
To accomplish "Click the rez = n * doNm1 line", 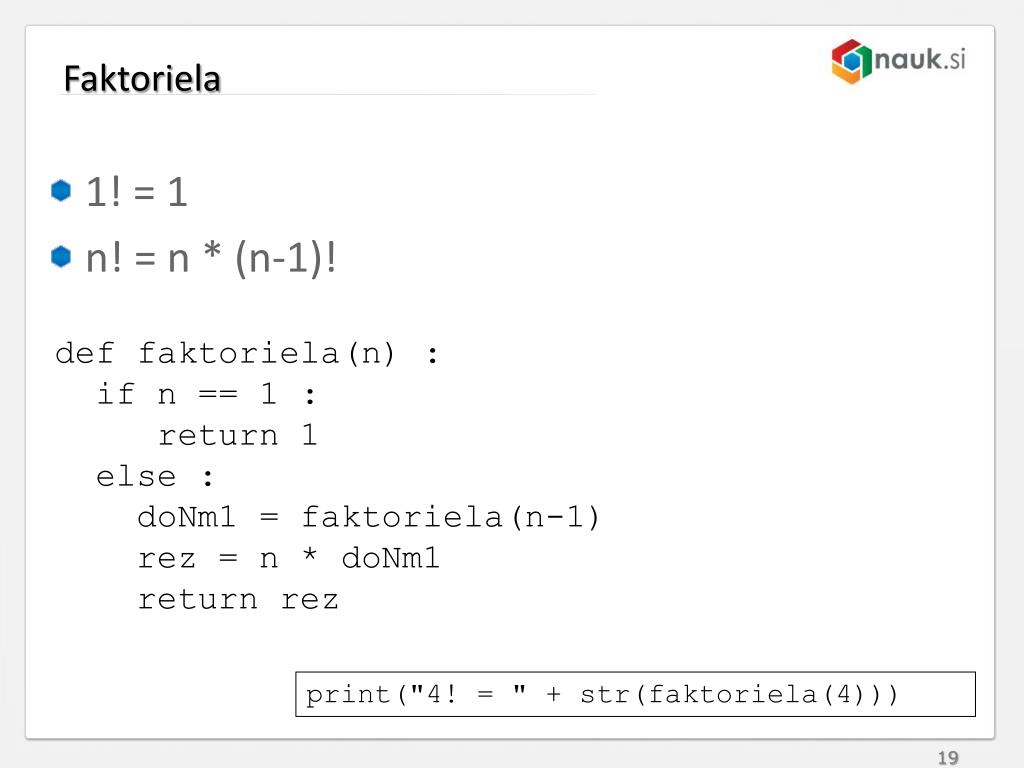I will pos(288,558).
